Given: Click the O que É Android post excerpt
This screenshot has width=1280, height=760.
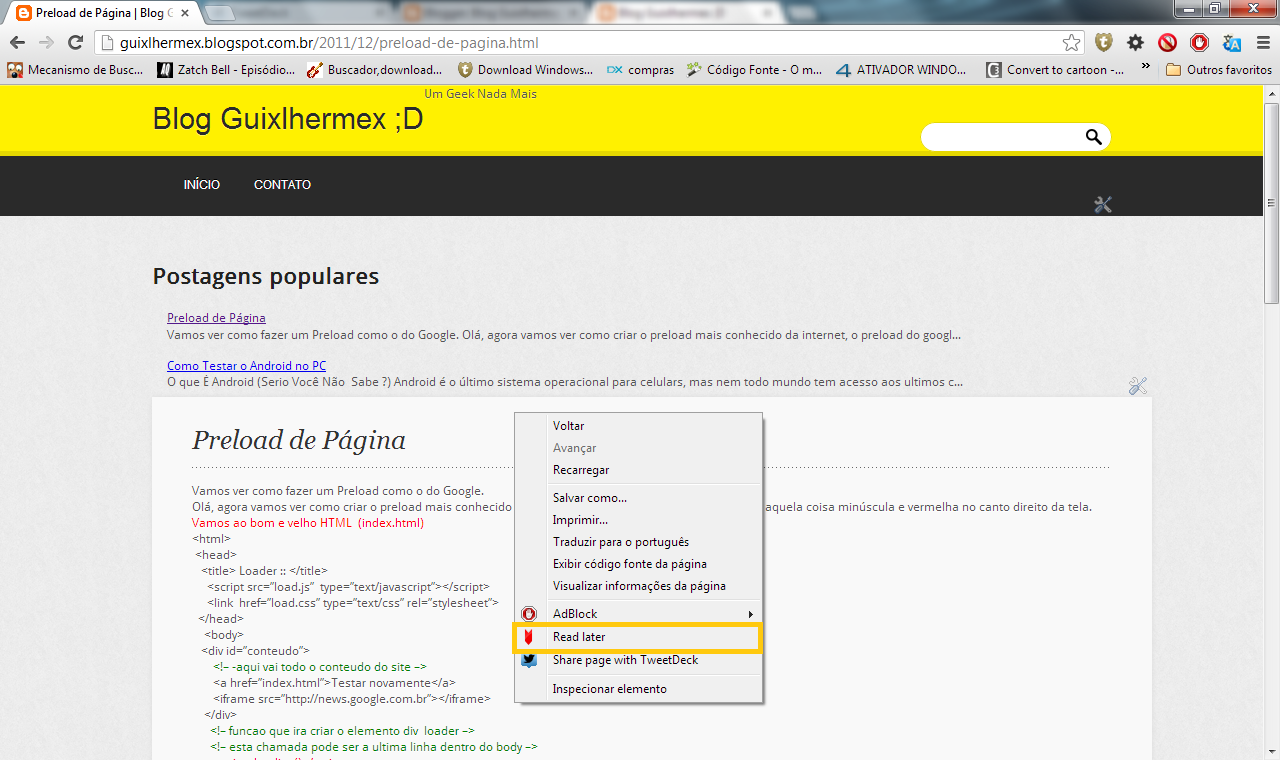Looking at the screenshot, I should 565,382.
